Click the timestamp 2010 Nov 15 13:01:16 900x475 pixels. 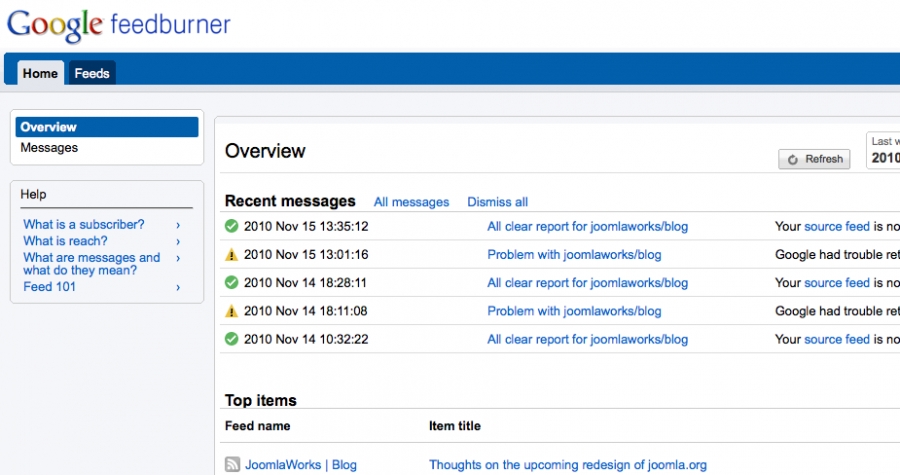click(306, 255)
